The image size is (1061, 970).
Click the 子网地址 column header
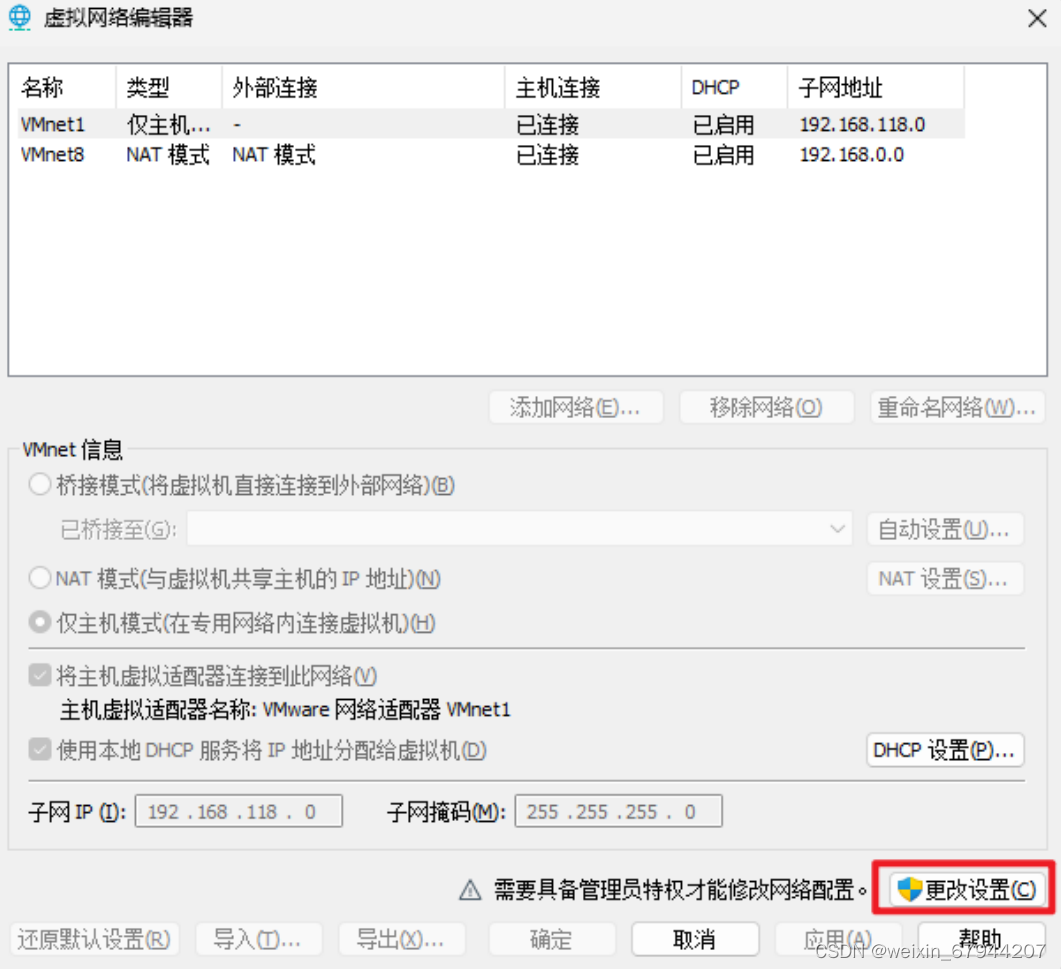[876, 87]
